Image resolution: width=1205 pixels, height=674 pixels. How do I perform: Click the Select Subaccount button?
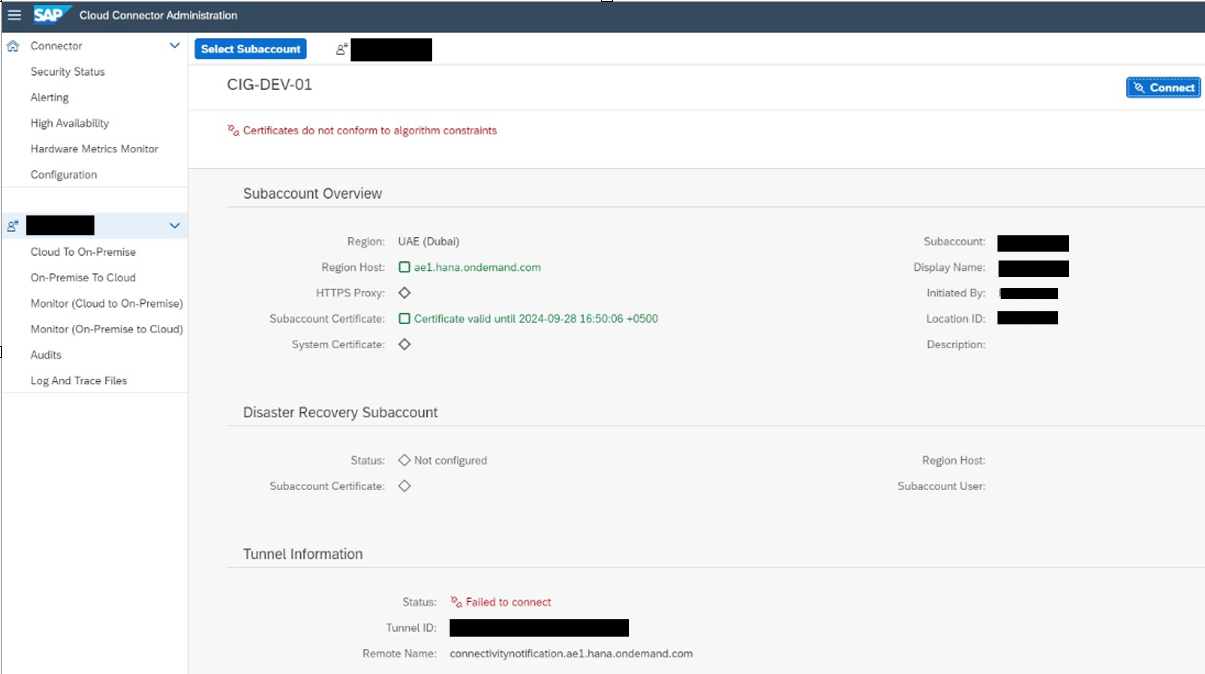pyautogui.click(x=250, y=49)
